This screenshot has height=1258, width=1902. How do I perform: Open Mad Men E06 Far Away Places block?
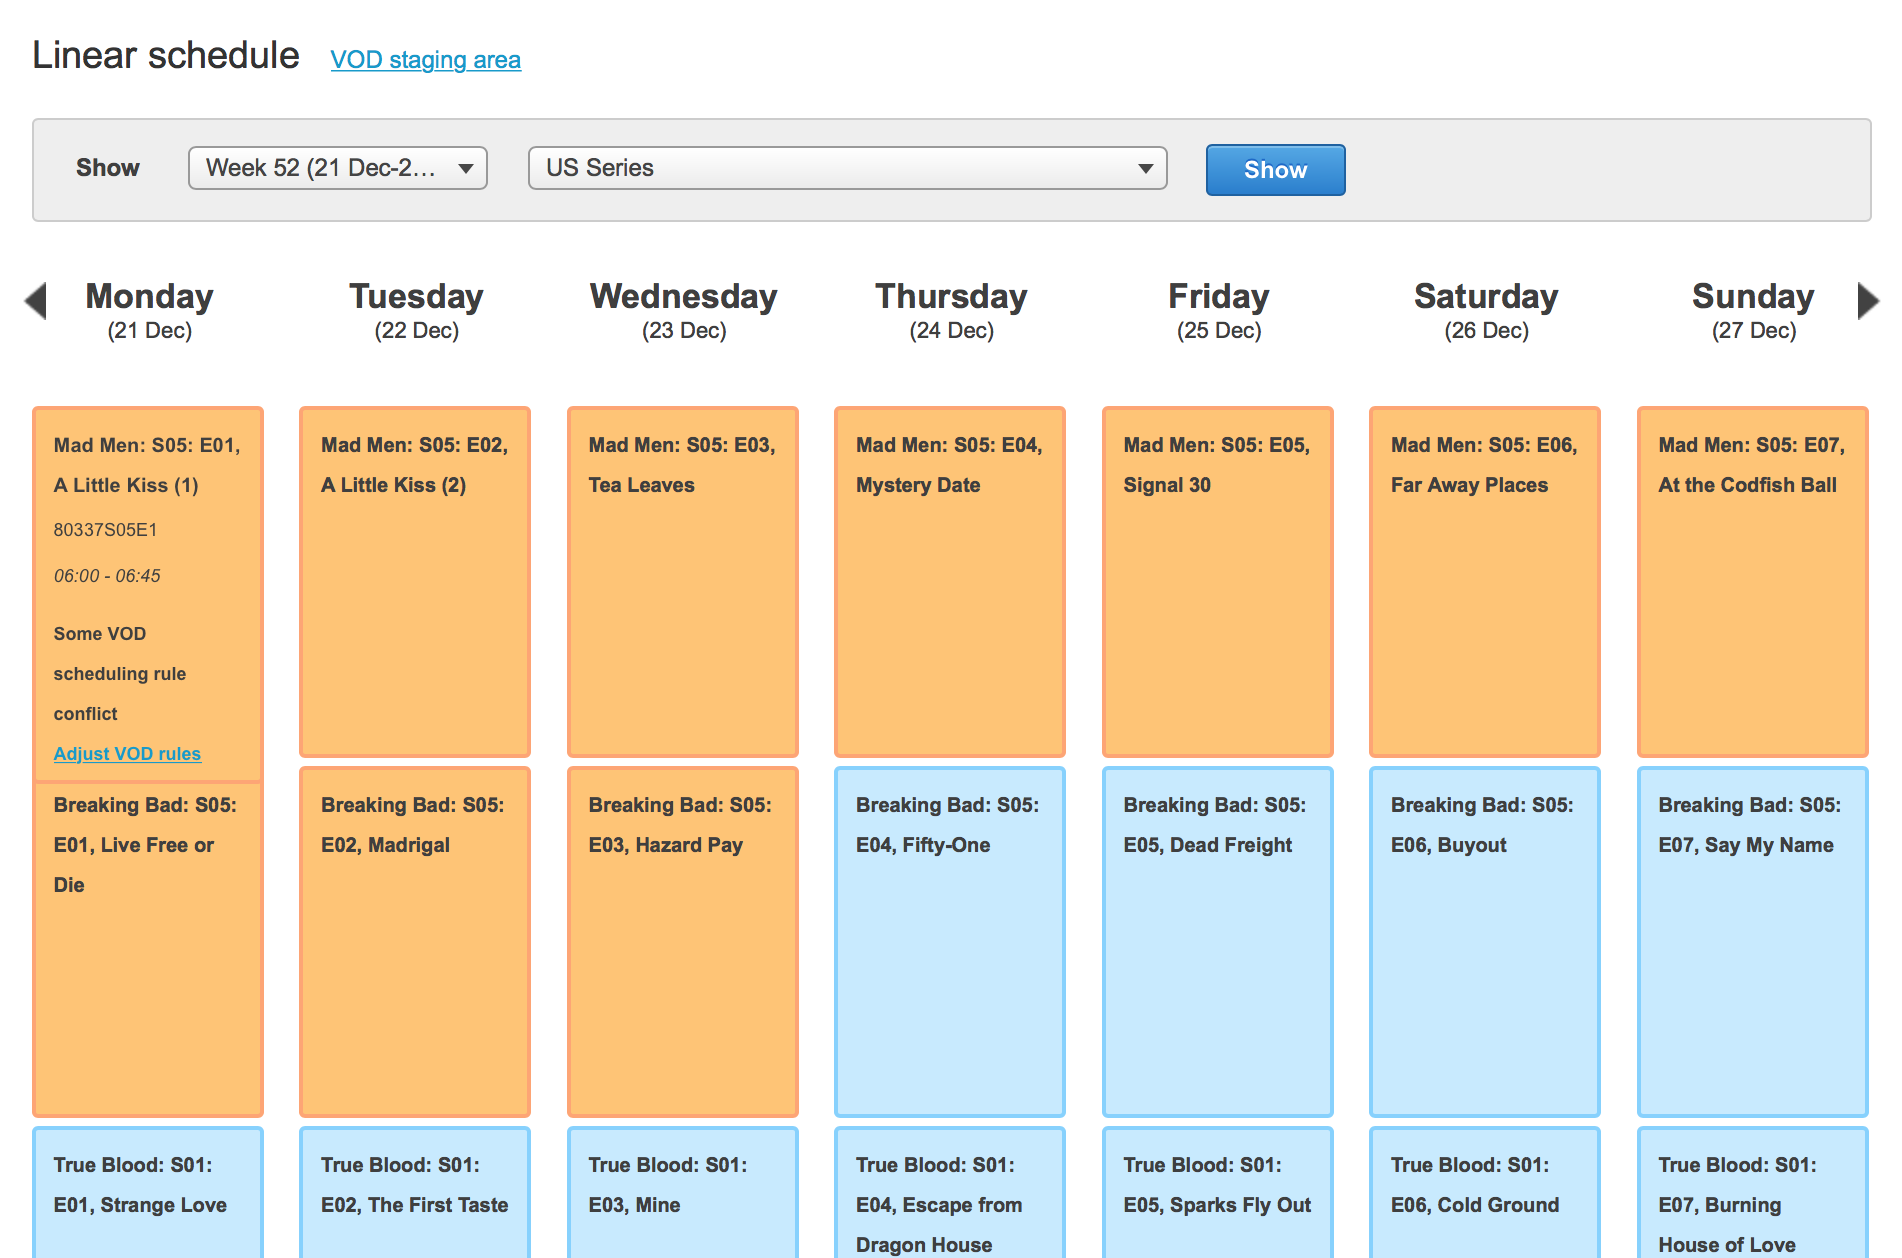[1485, 581]
